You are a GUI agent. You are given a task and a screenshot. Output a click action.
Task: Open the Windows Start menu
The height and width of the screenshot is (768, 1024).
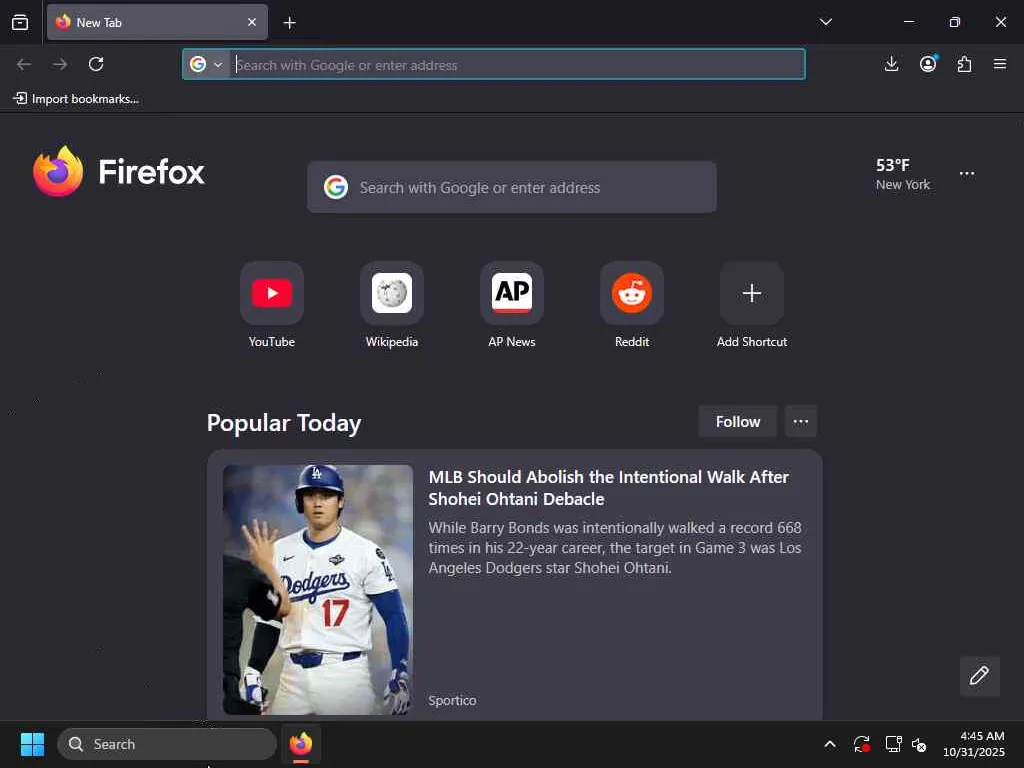pyautogui.click(x=32, y=744)
